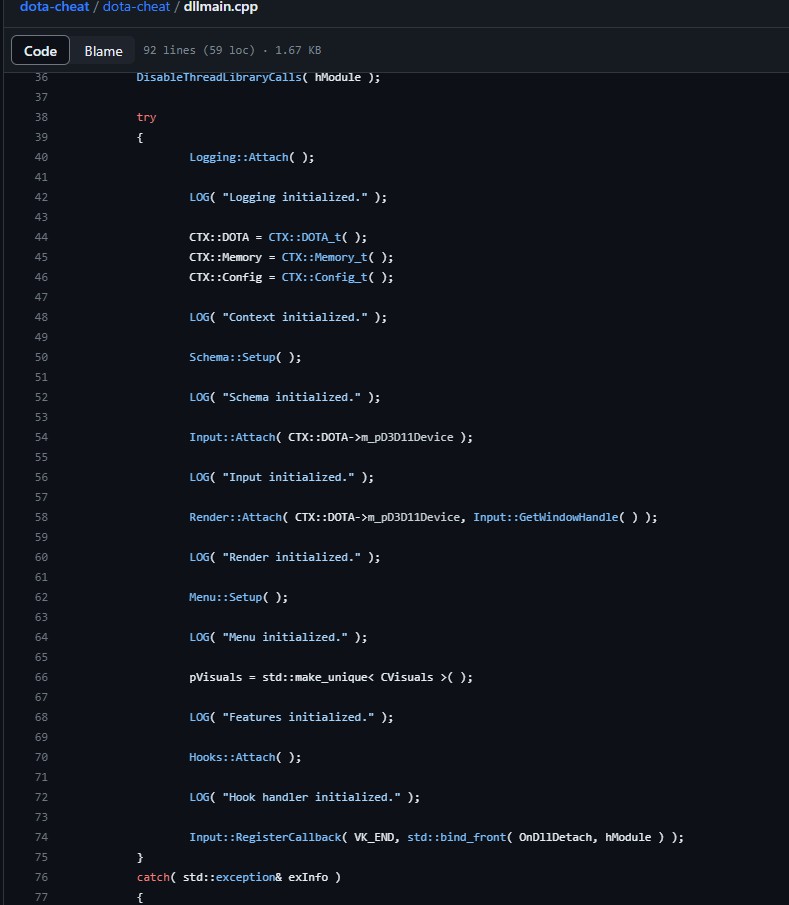
Task: Click the "try" keyword in code
Action: click(146, 117)
